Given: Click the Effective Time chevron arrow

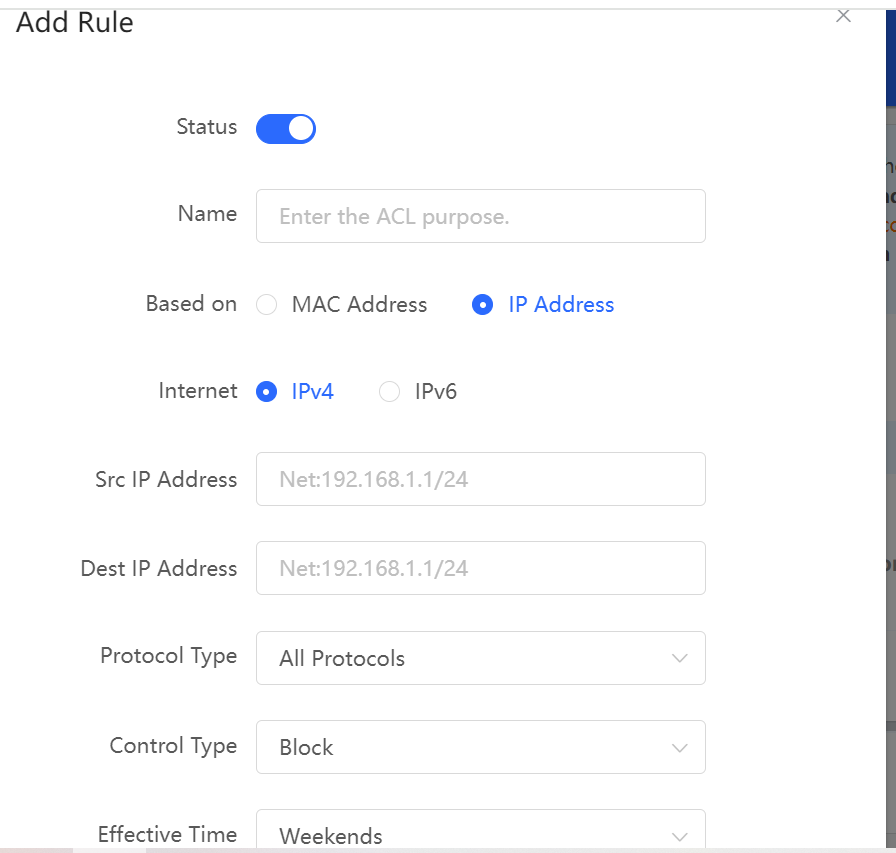Looking at the screenshot, I should [679, 837].
